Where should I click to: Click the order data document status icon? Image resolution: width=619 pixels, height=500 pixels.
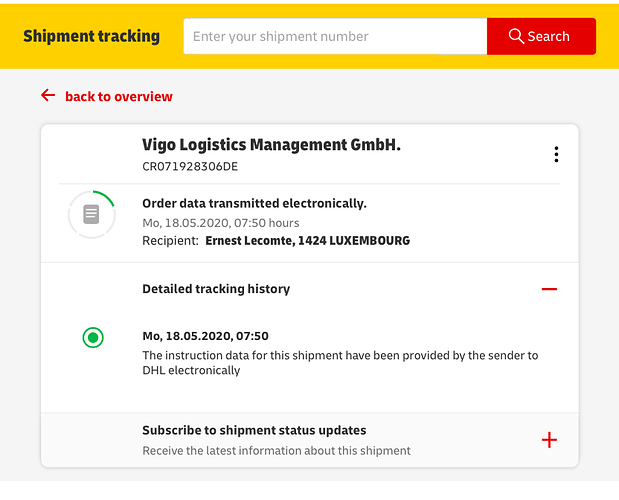92,215
